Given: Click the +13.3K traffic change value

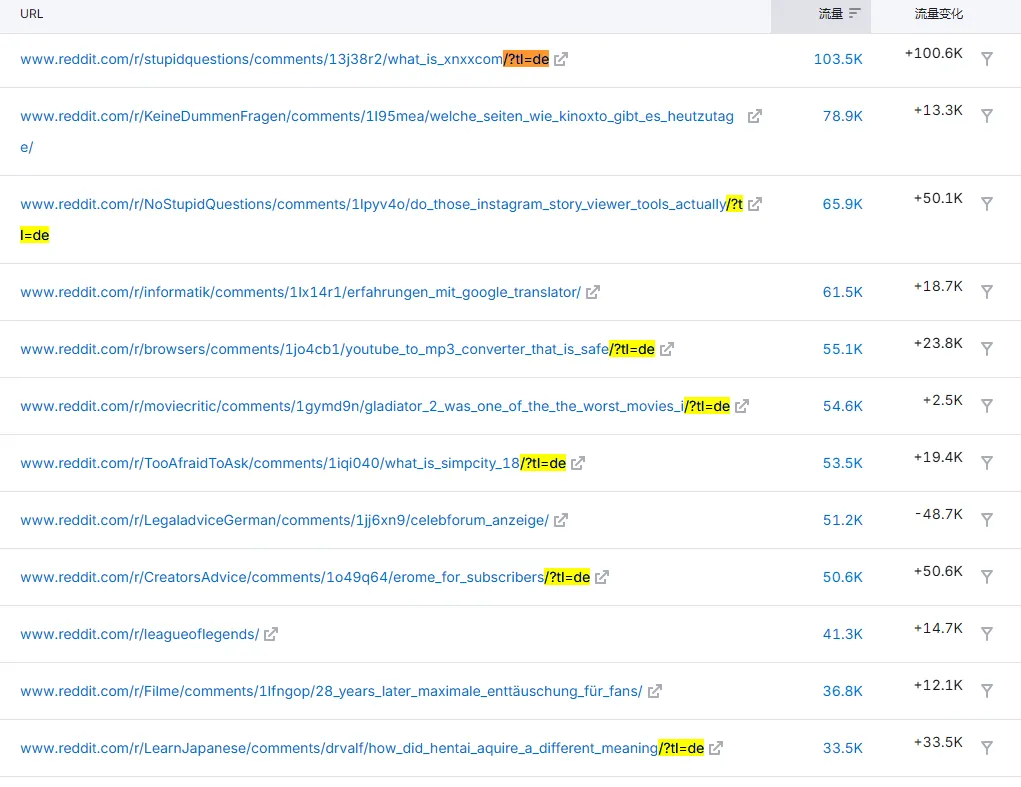Looking at the screenshot, I should [938, 110].
